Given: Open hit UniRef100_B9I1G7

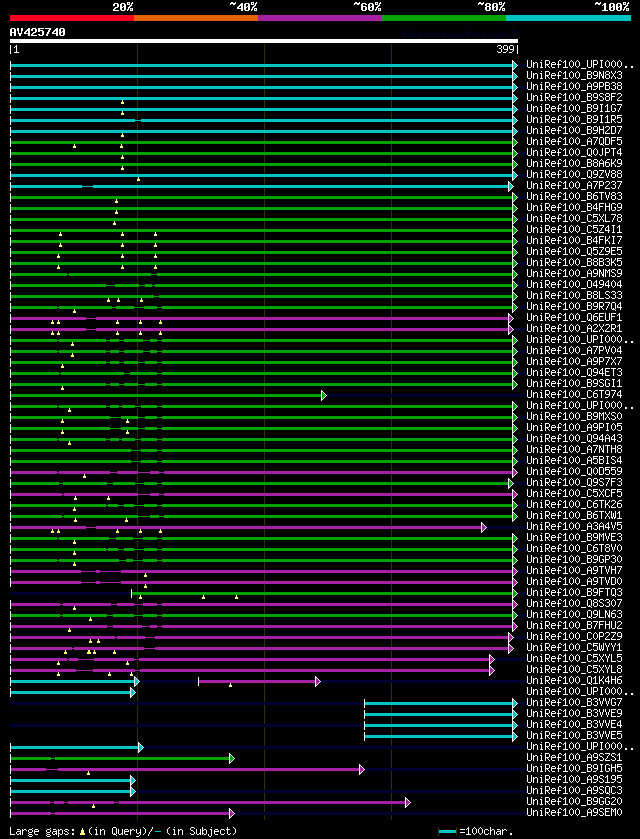Looking at the screenshot, I should [574, 109].
